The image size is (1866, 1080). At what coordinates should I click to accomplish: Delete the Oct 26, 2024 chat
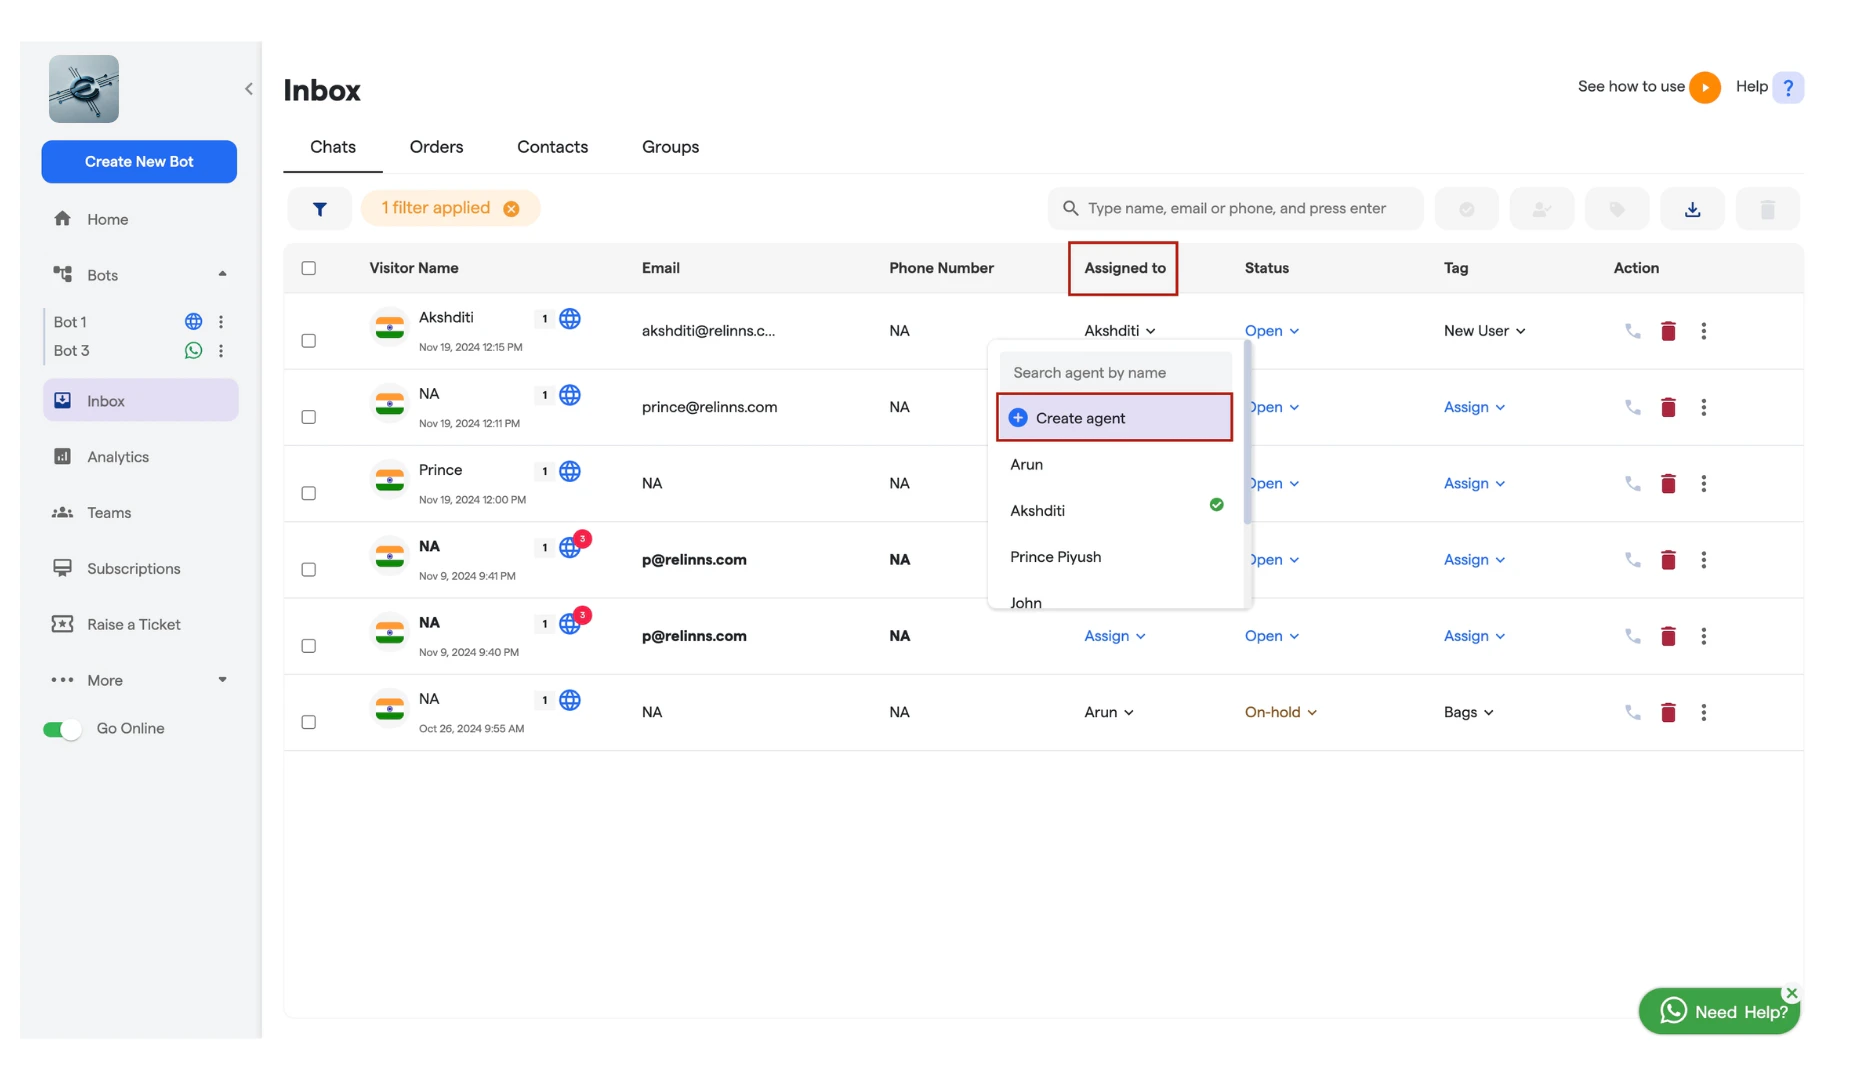point(1668,712)
